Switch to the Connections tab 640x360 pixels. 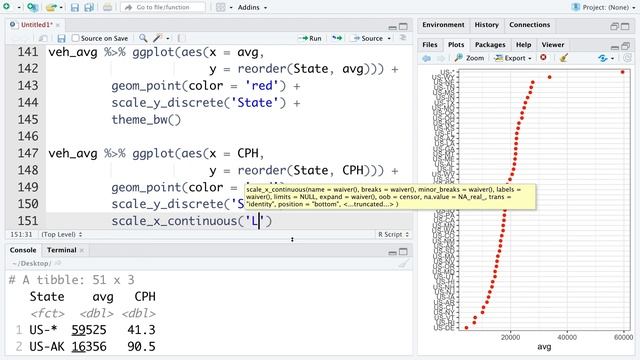(529, 25)
